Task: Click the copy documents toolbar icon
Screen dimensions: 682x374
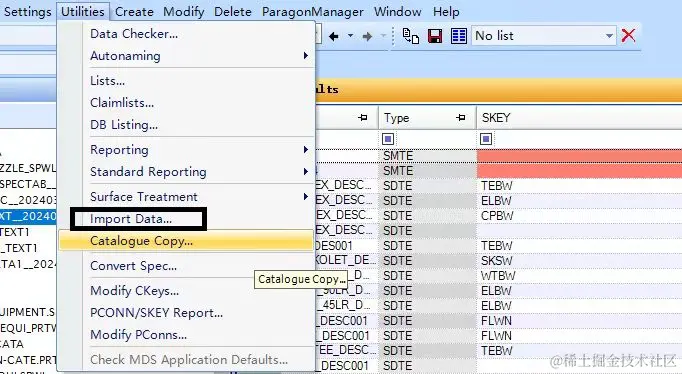Action: (411, 36)
